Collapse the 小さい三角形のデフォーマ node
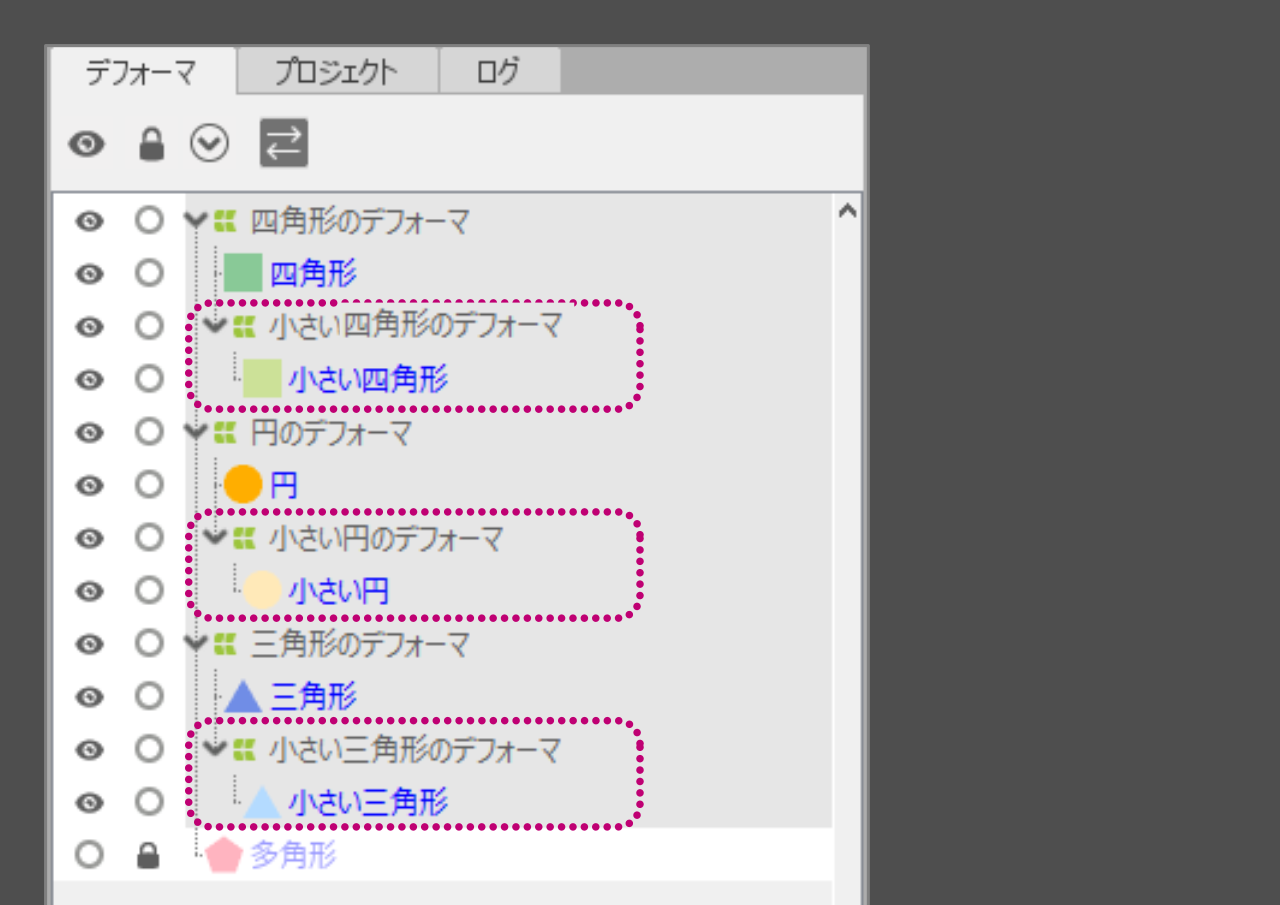 [x=216, y=749]
